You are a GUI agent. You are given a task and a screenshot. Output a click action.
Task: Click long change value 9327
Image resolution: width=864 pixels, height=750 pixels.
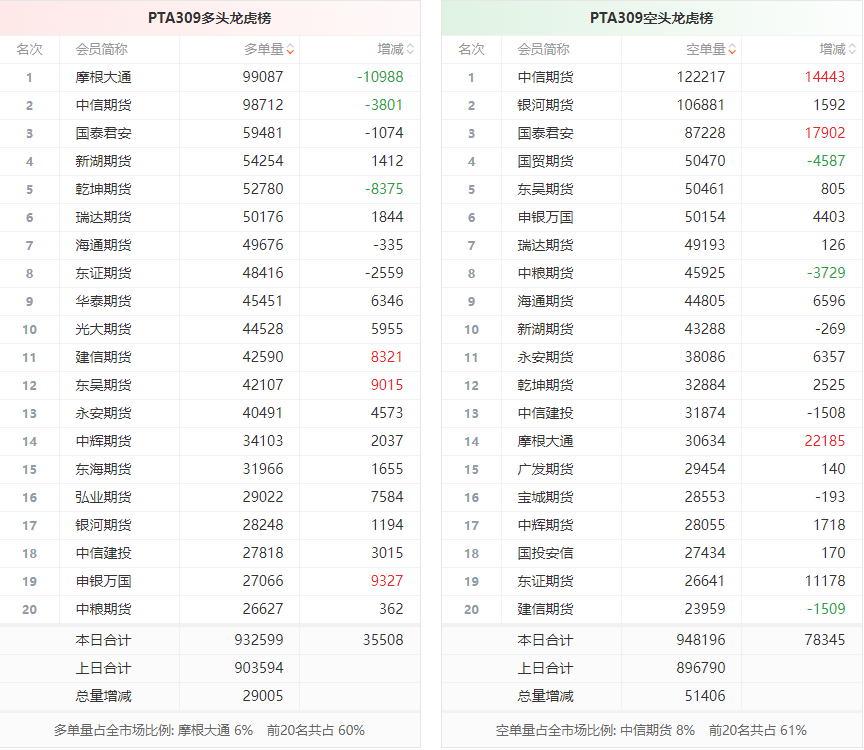pyautogui.click(x=387, y=581)
